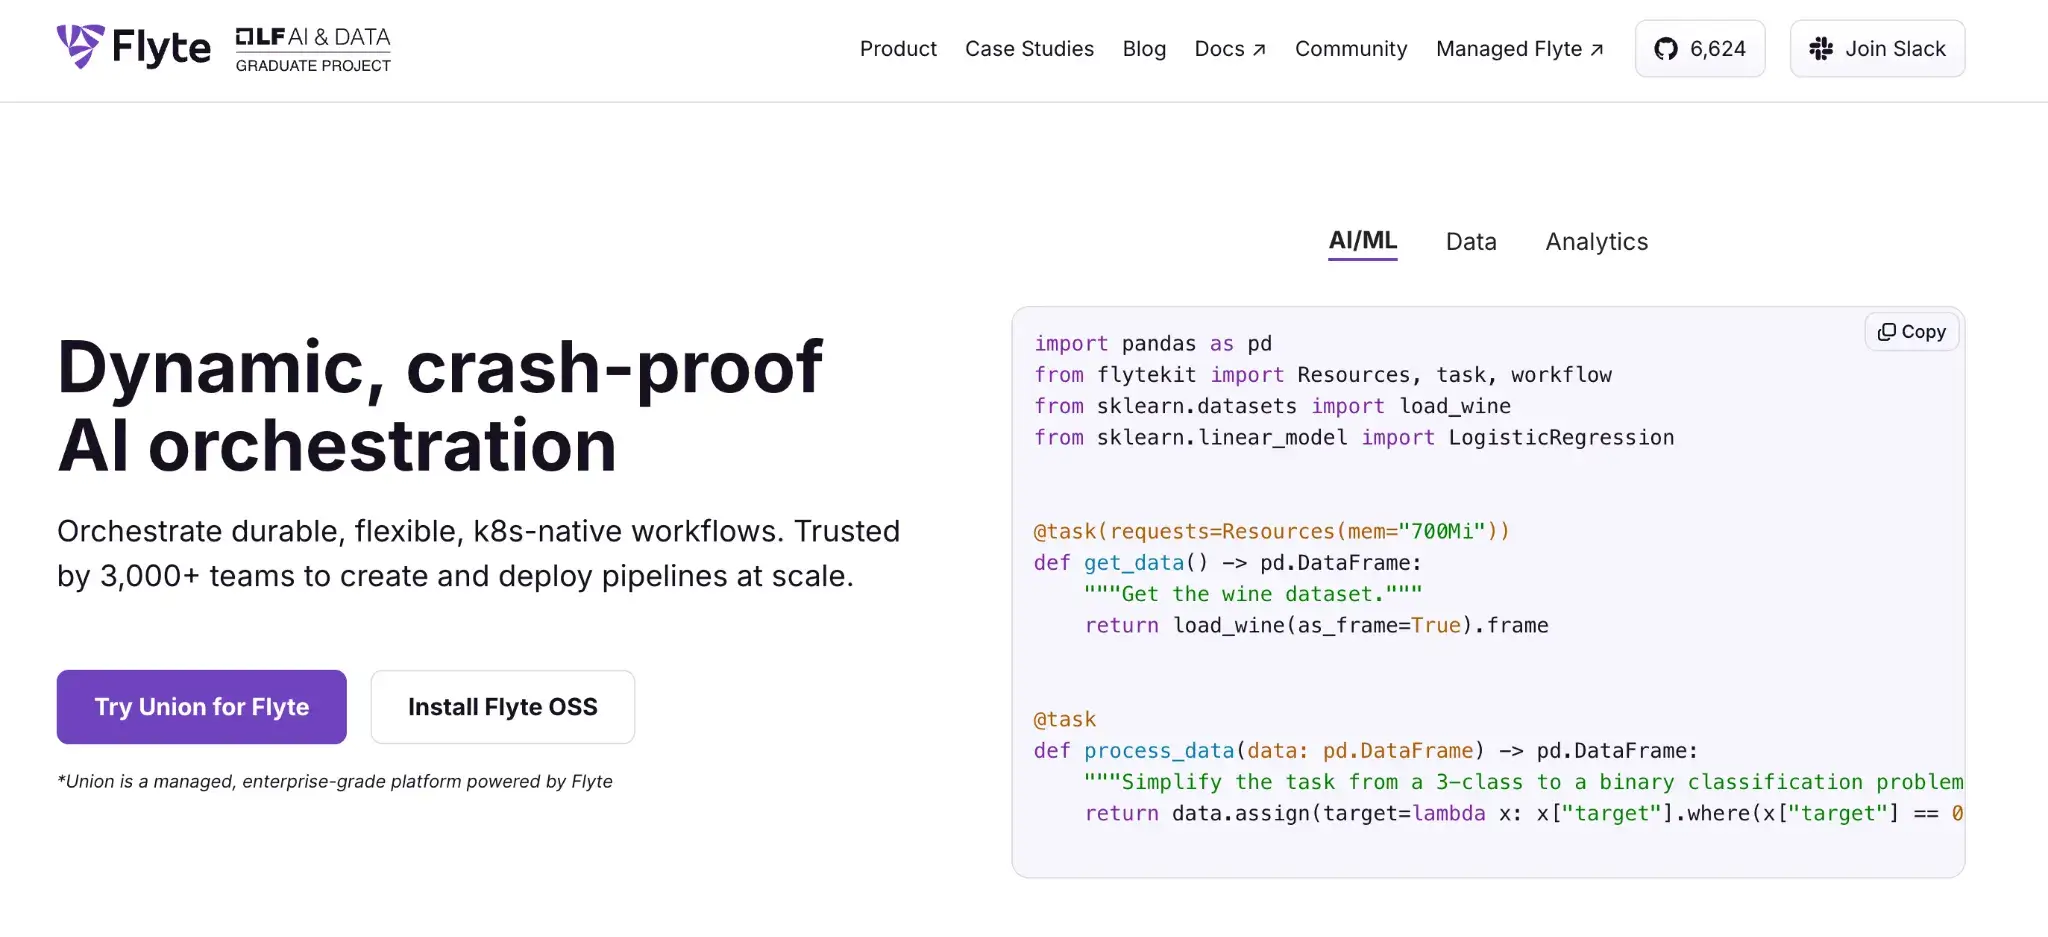Open the Managed Flyte link

1508,49
